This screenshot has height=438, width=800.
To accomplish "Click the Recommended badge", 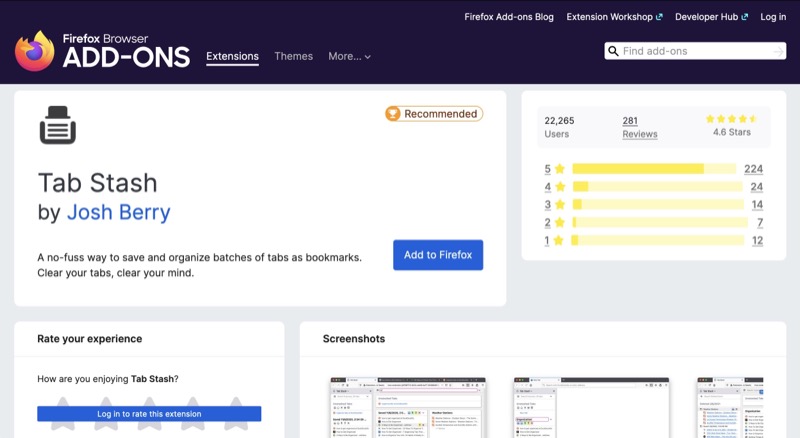I will click(x=434, y=113).
